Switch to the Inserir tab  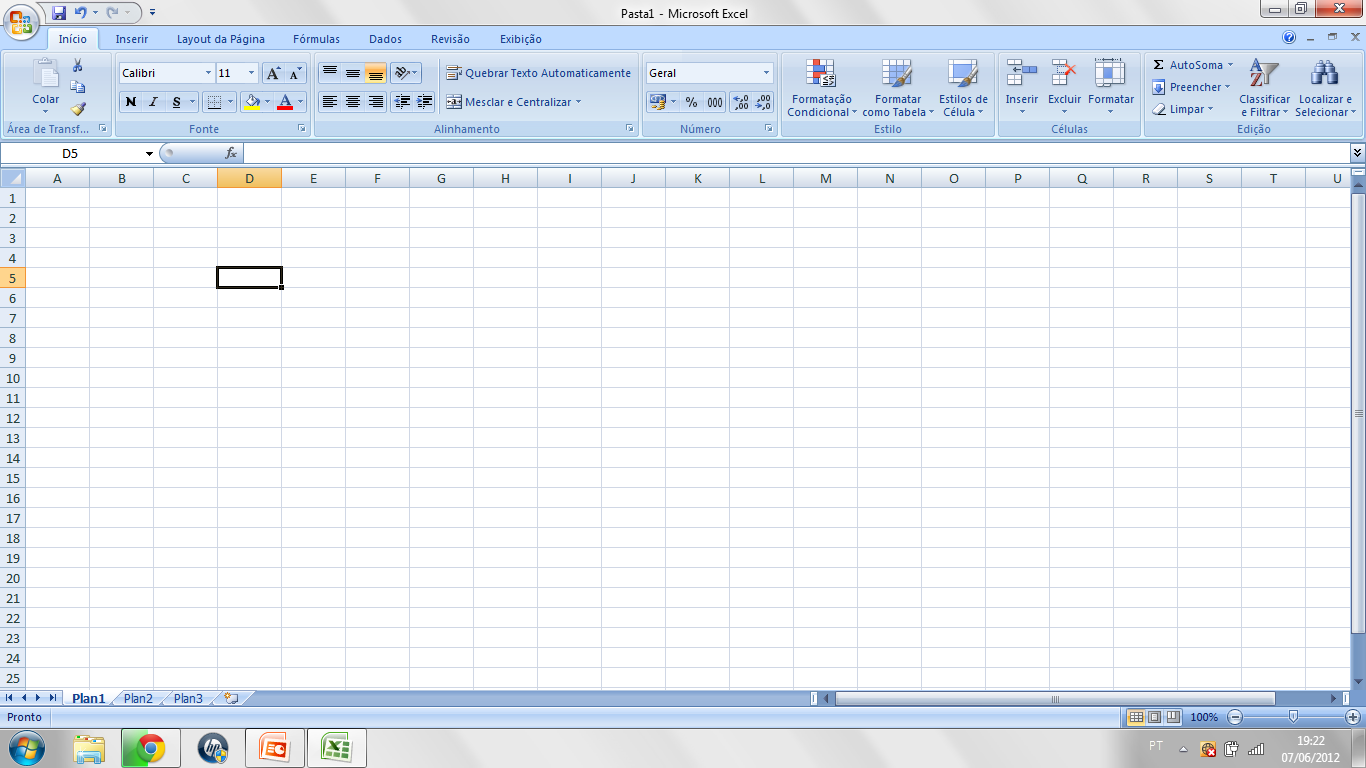coord(132,39)
